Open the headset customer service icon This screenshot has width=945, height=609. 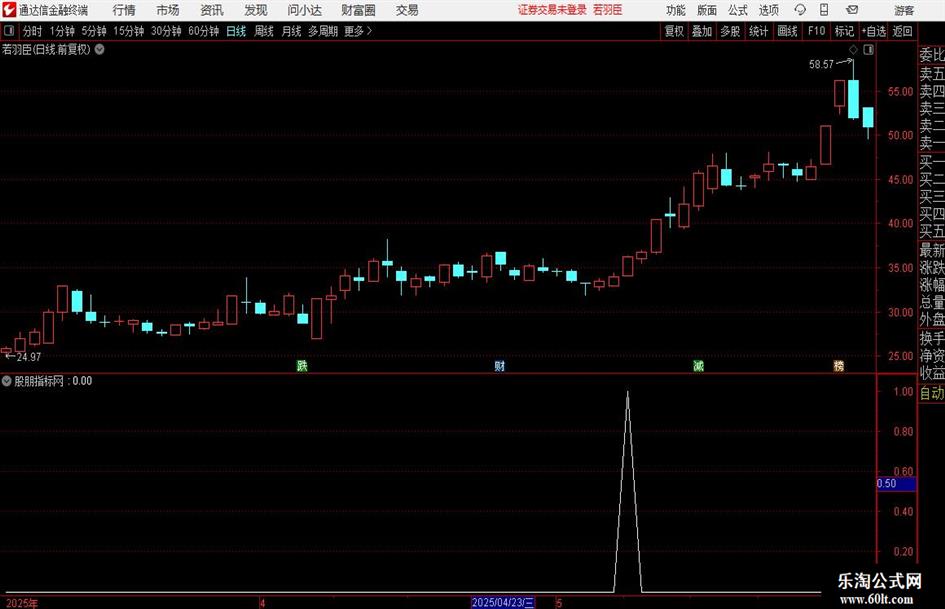800,10
